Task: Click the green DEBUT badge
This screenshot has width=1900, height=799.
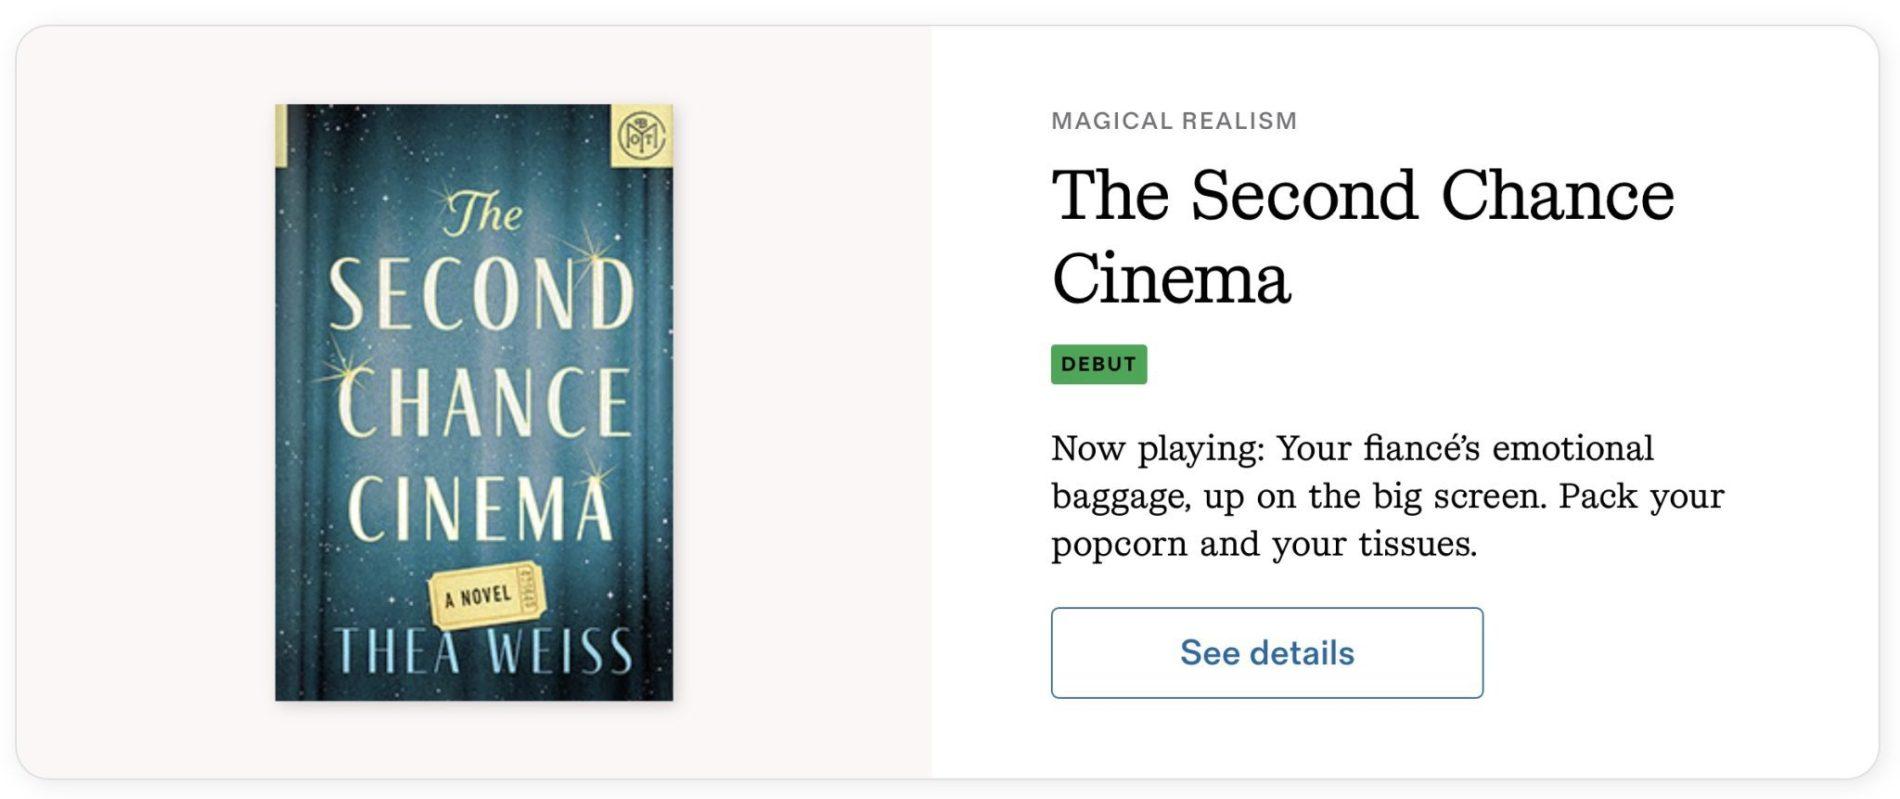Action: click(x=1098, y=364)
